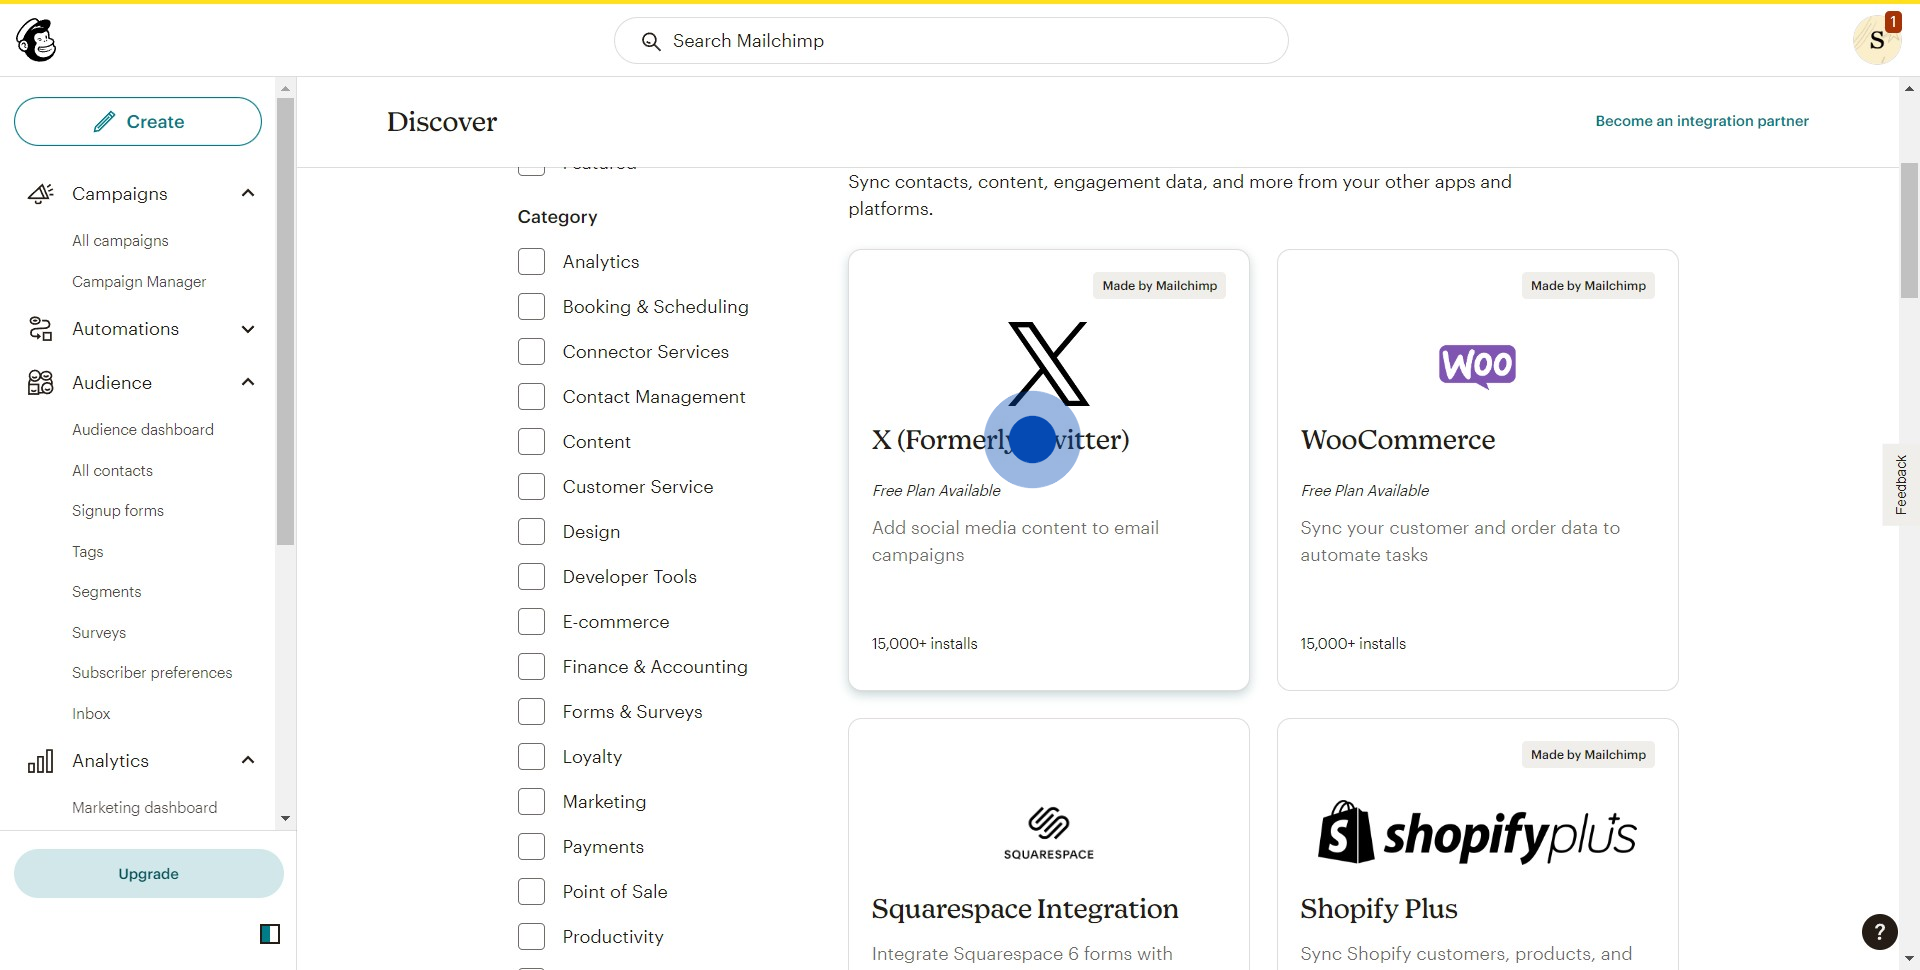
Task: Expand the Automations section chevron
Action: (x=248, y=329)
